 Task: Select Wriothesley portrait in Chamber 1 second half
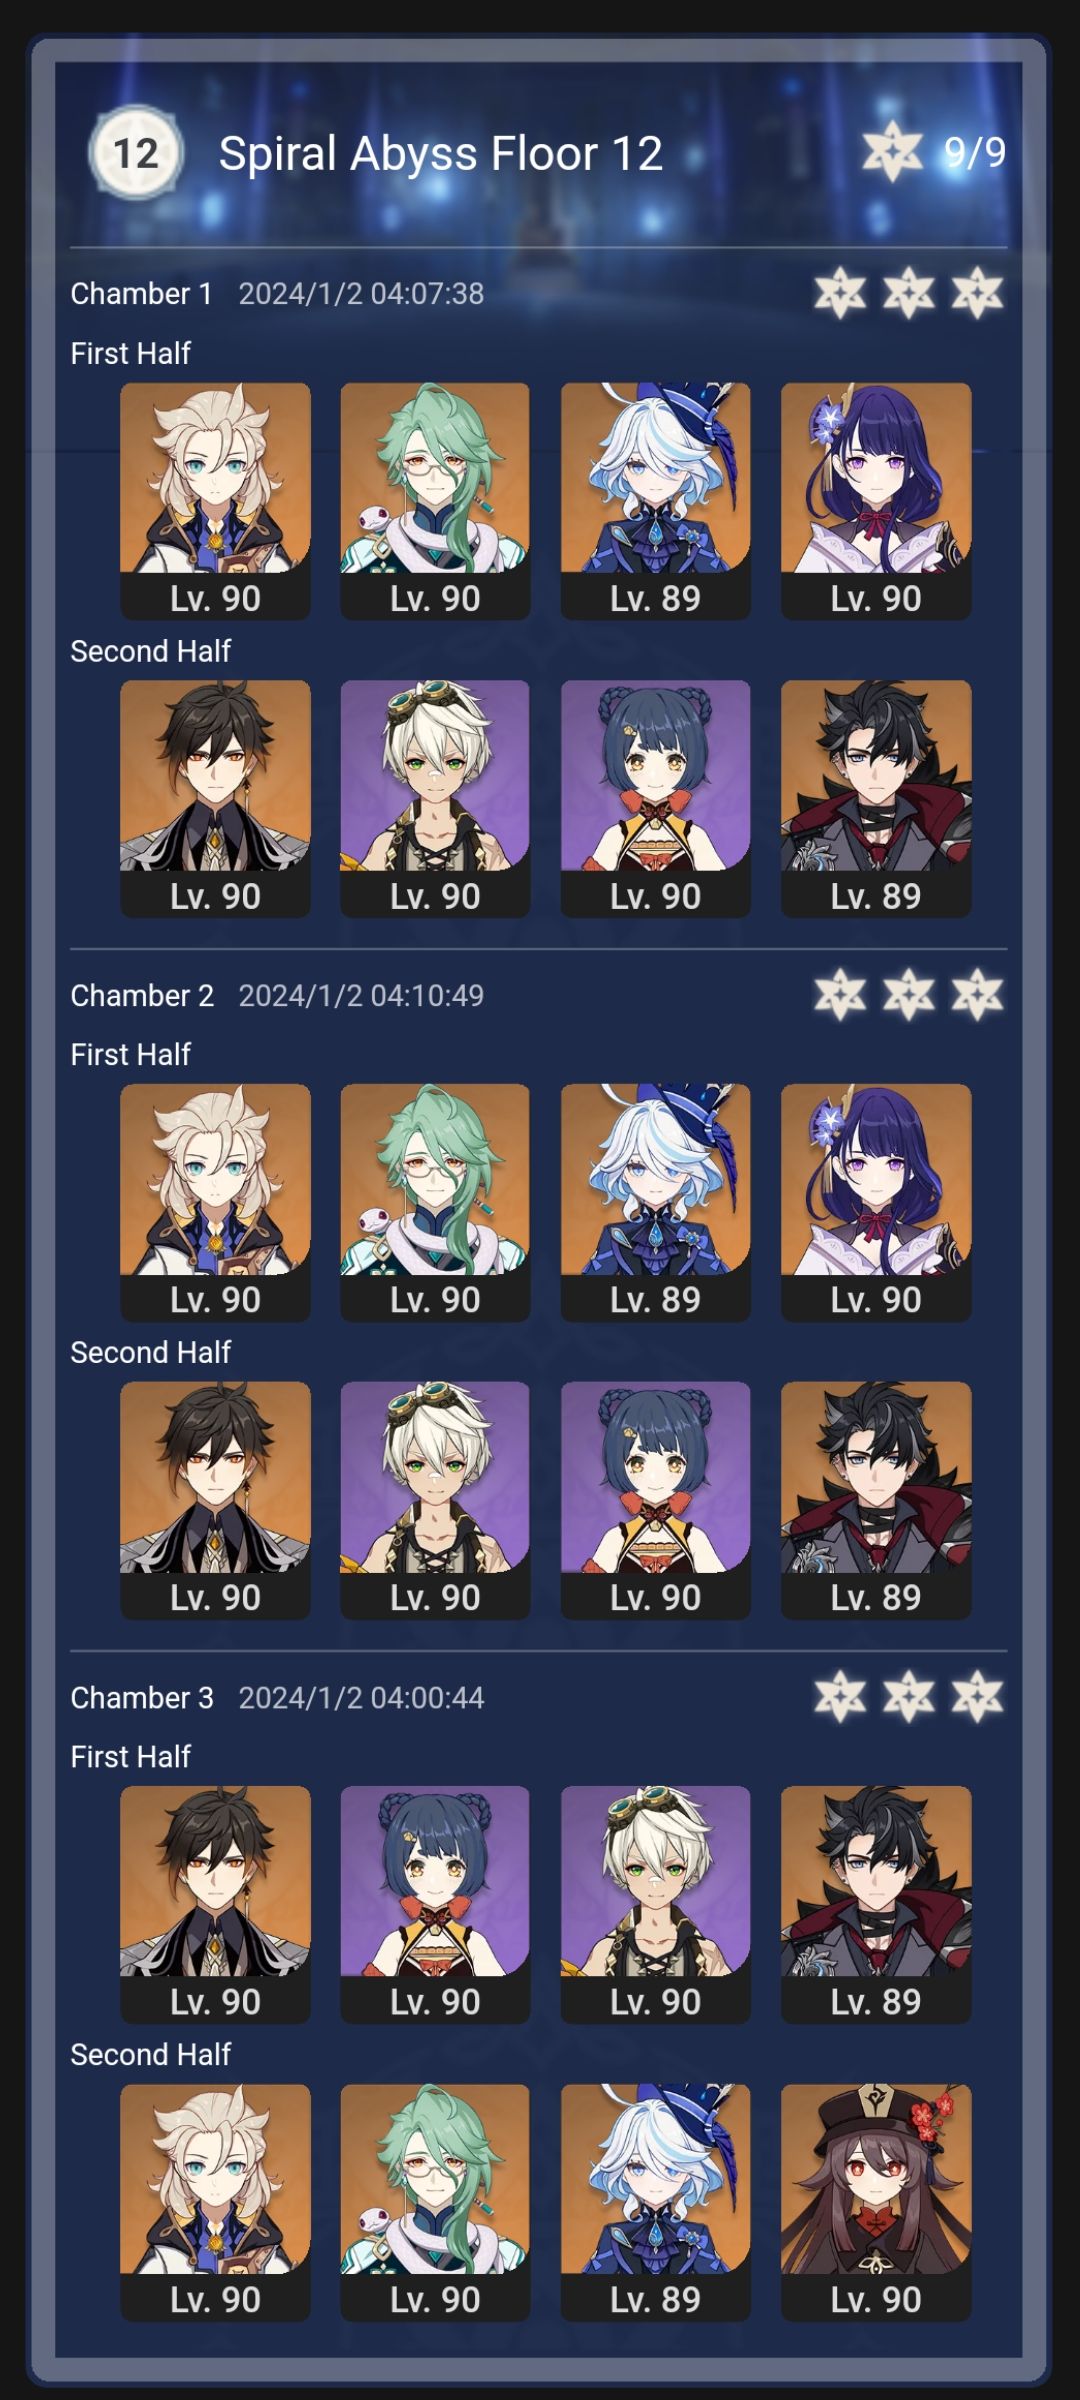[x=876, y=798]
